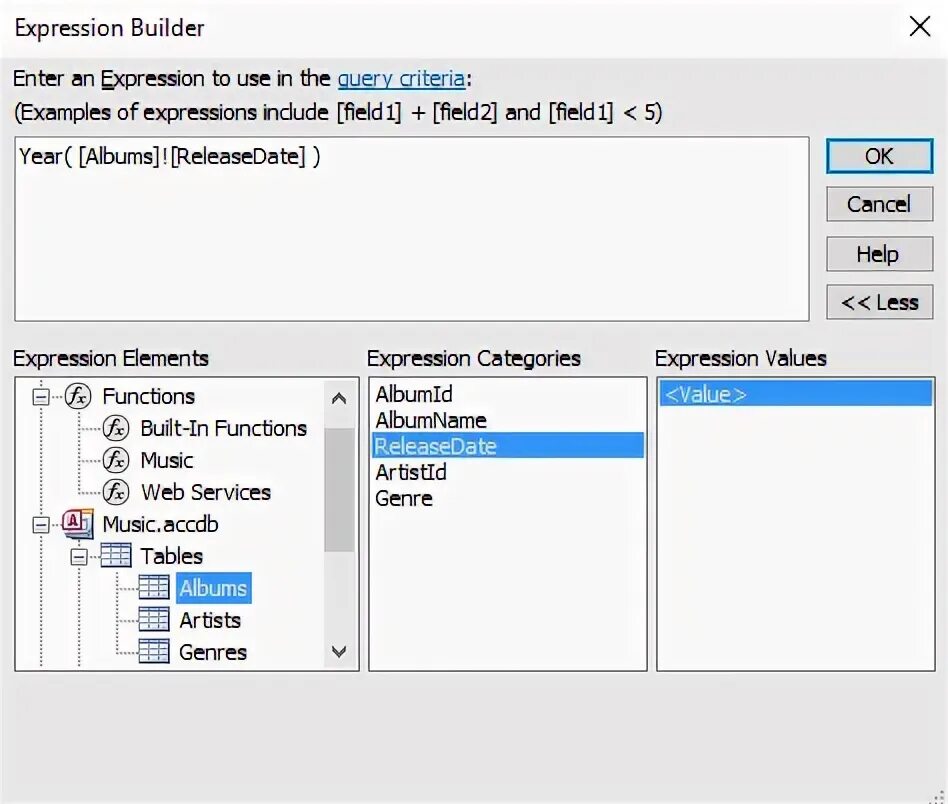This screenshot has width=948, height=804.
Task: Select Music under Functions
Action: (167, 461)
